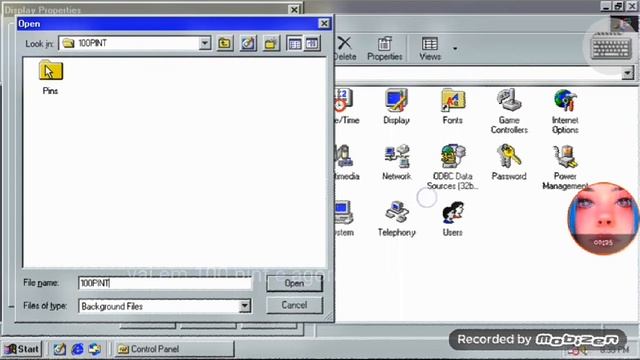Select the Power Management icon
The width and height of the screenshot is (640, 360).
pyautogui.click(x=565, y=167)
